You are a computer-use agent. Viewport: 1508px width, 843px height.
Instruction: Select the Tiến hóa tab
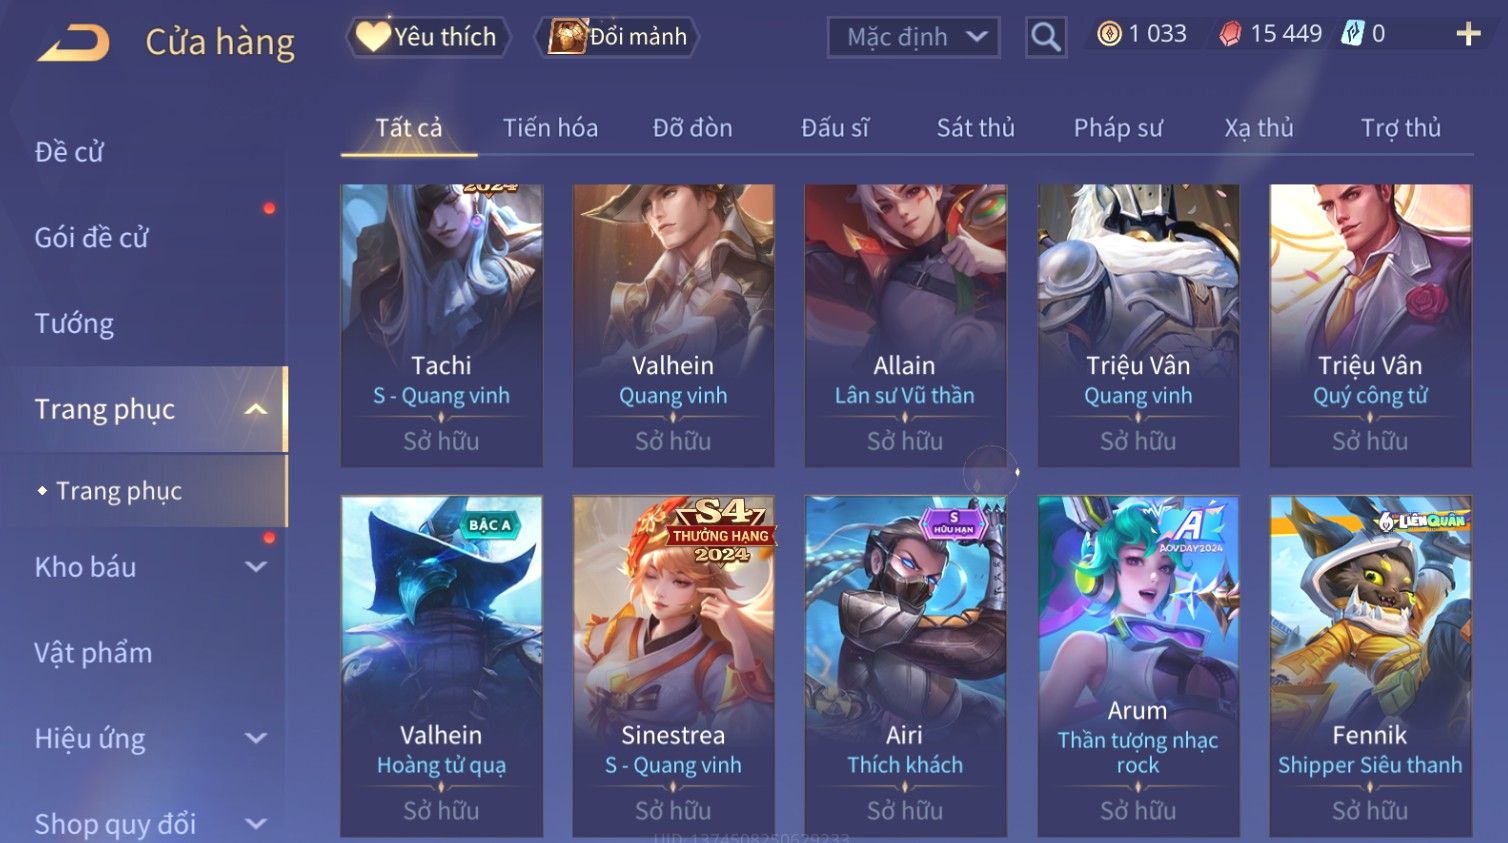550,128
